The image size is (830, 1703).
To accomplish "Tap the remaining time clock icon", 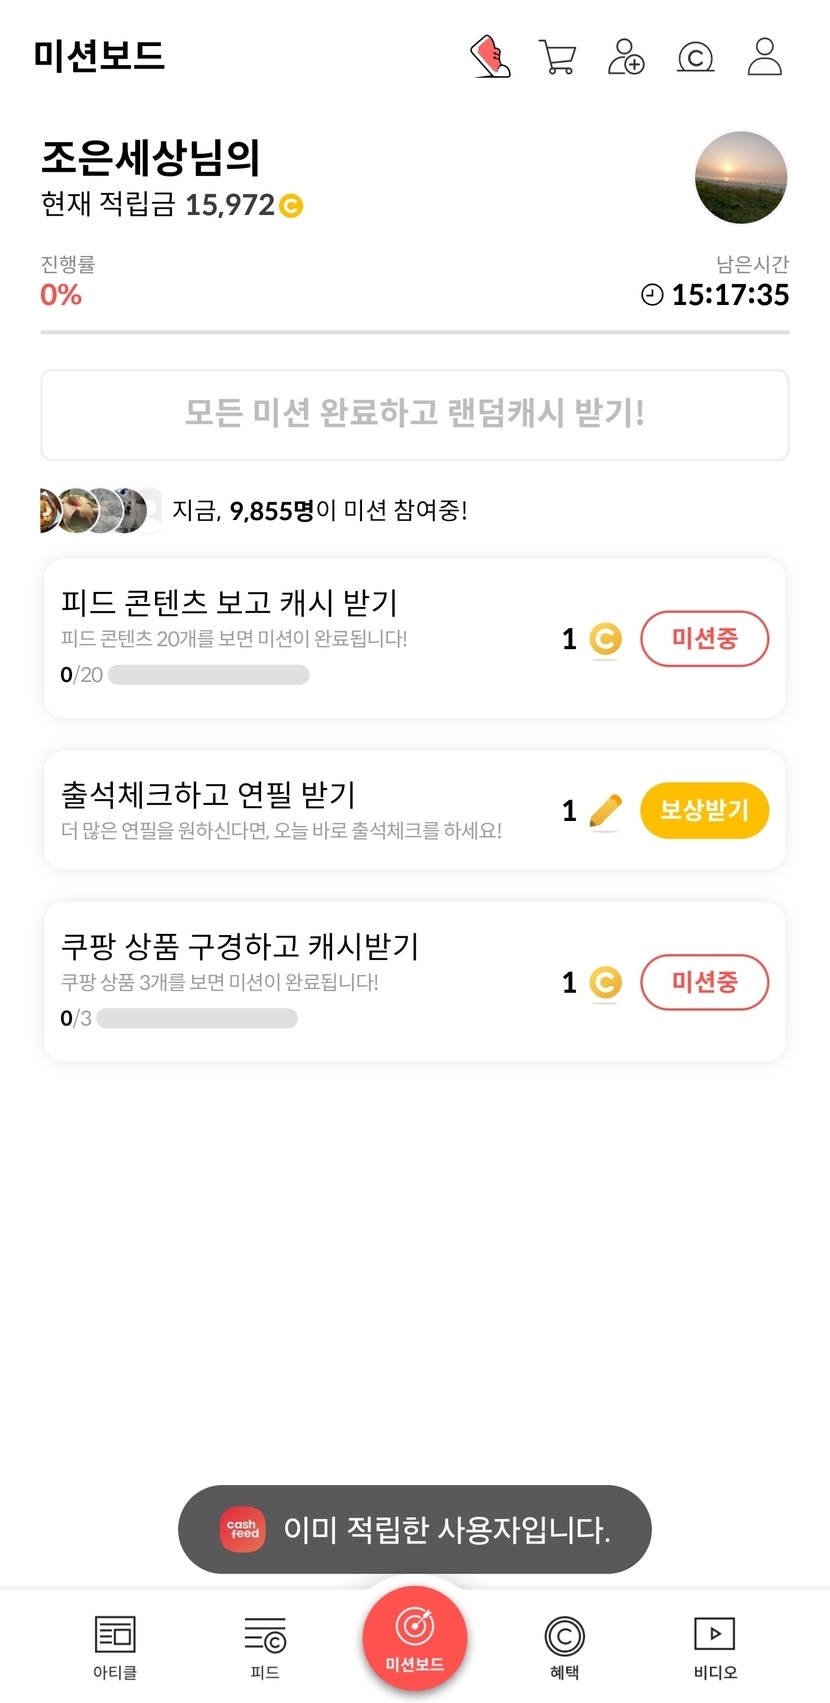I will tap(652, 295).
